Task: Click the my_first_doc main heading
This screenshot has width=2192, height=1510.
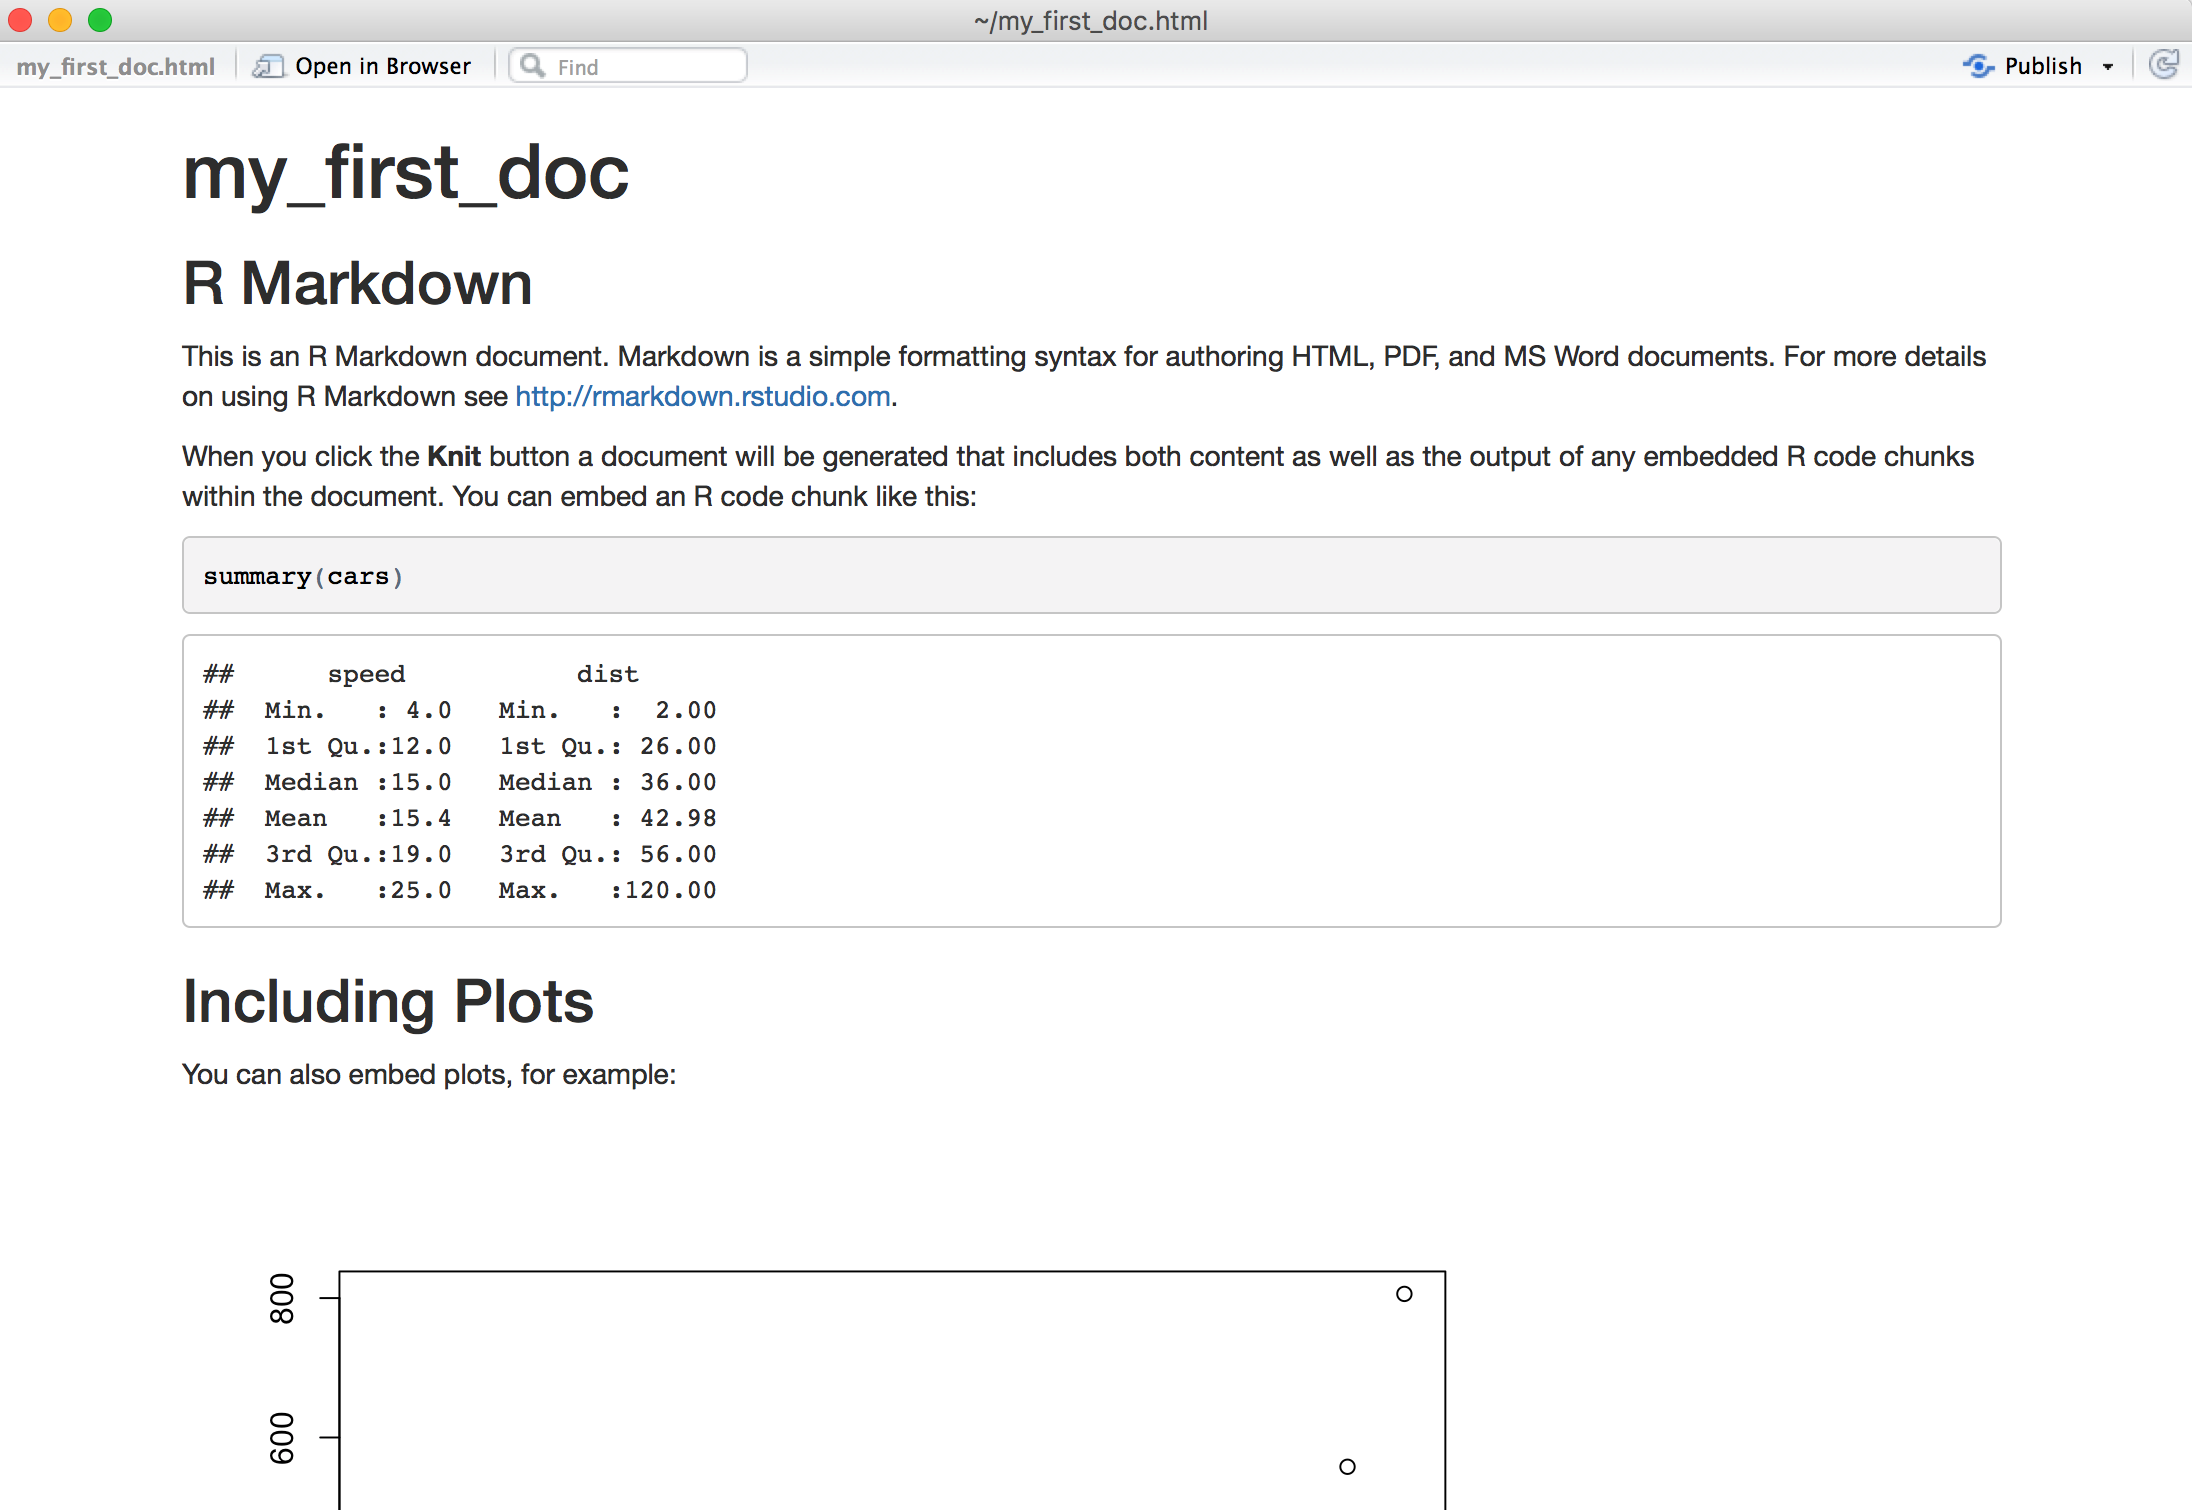Action: click(x=405, y=172)
